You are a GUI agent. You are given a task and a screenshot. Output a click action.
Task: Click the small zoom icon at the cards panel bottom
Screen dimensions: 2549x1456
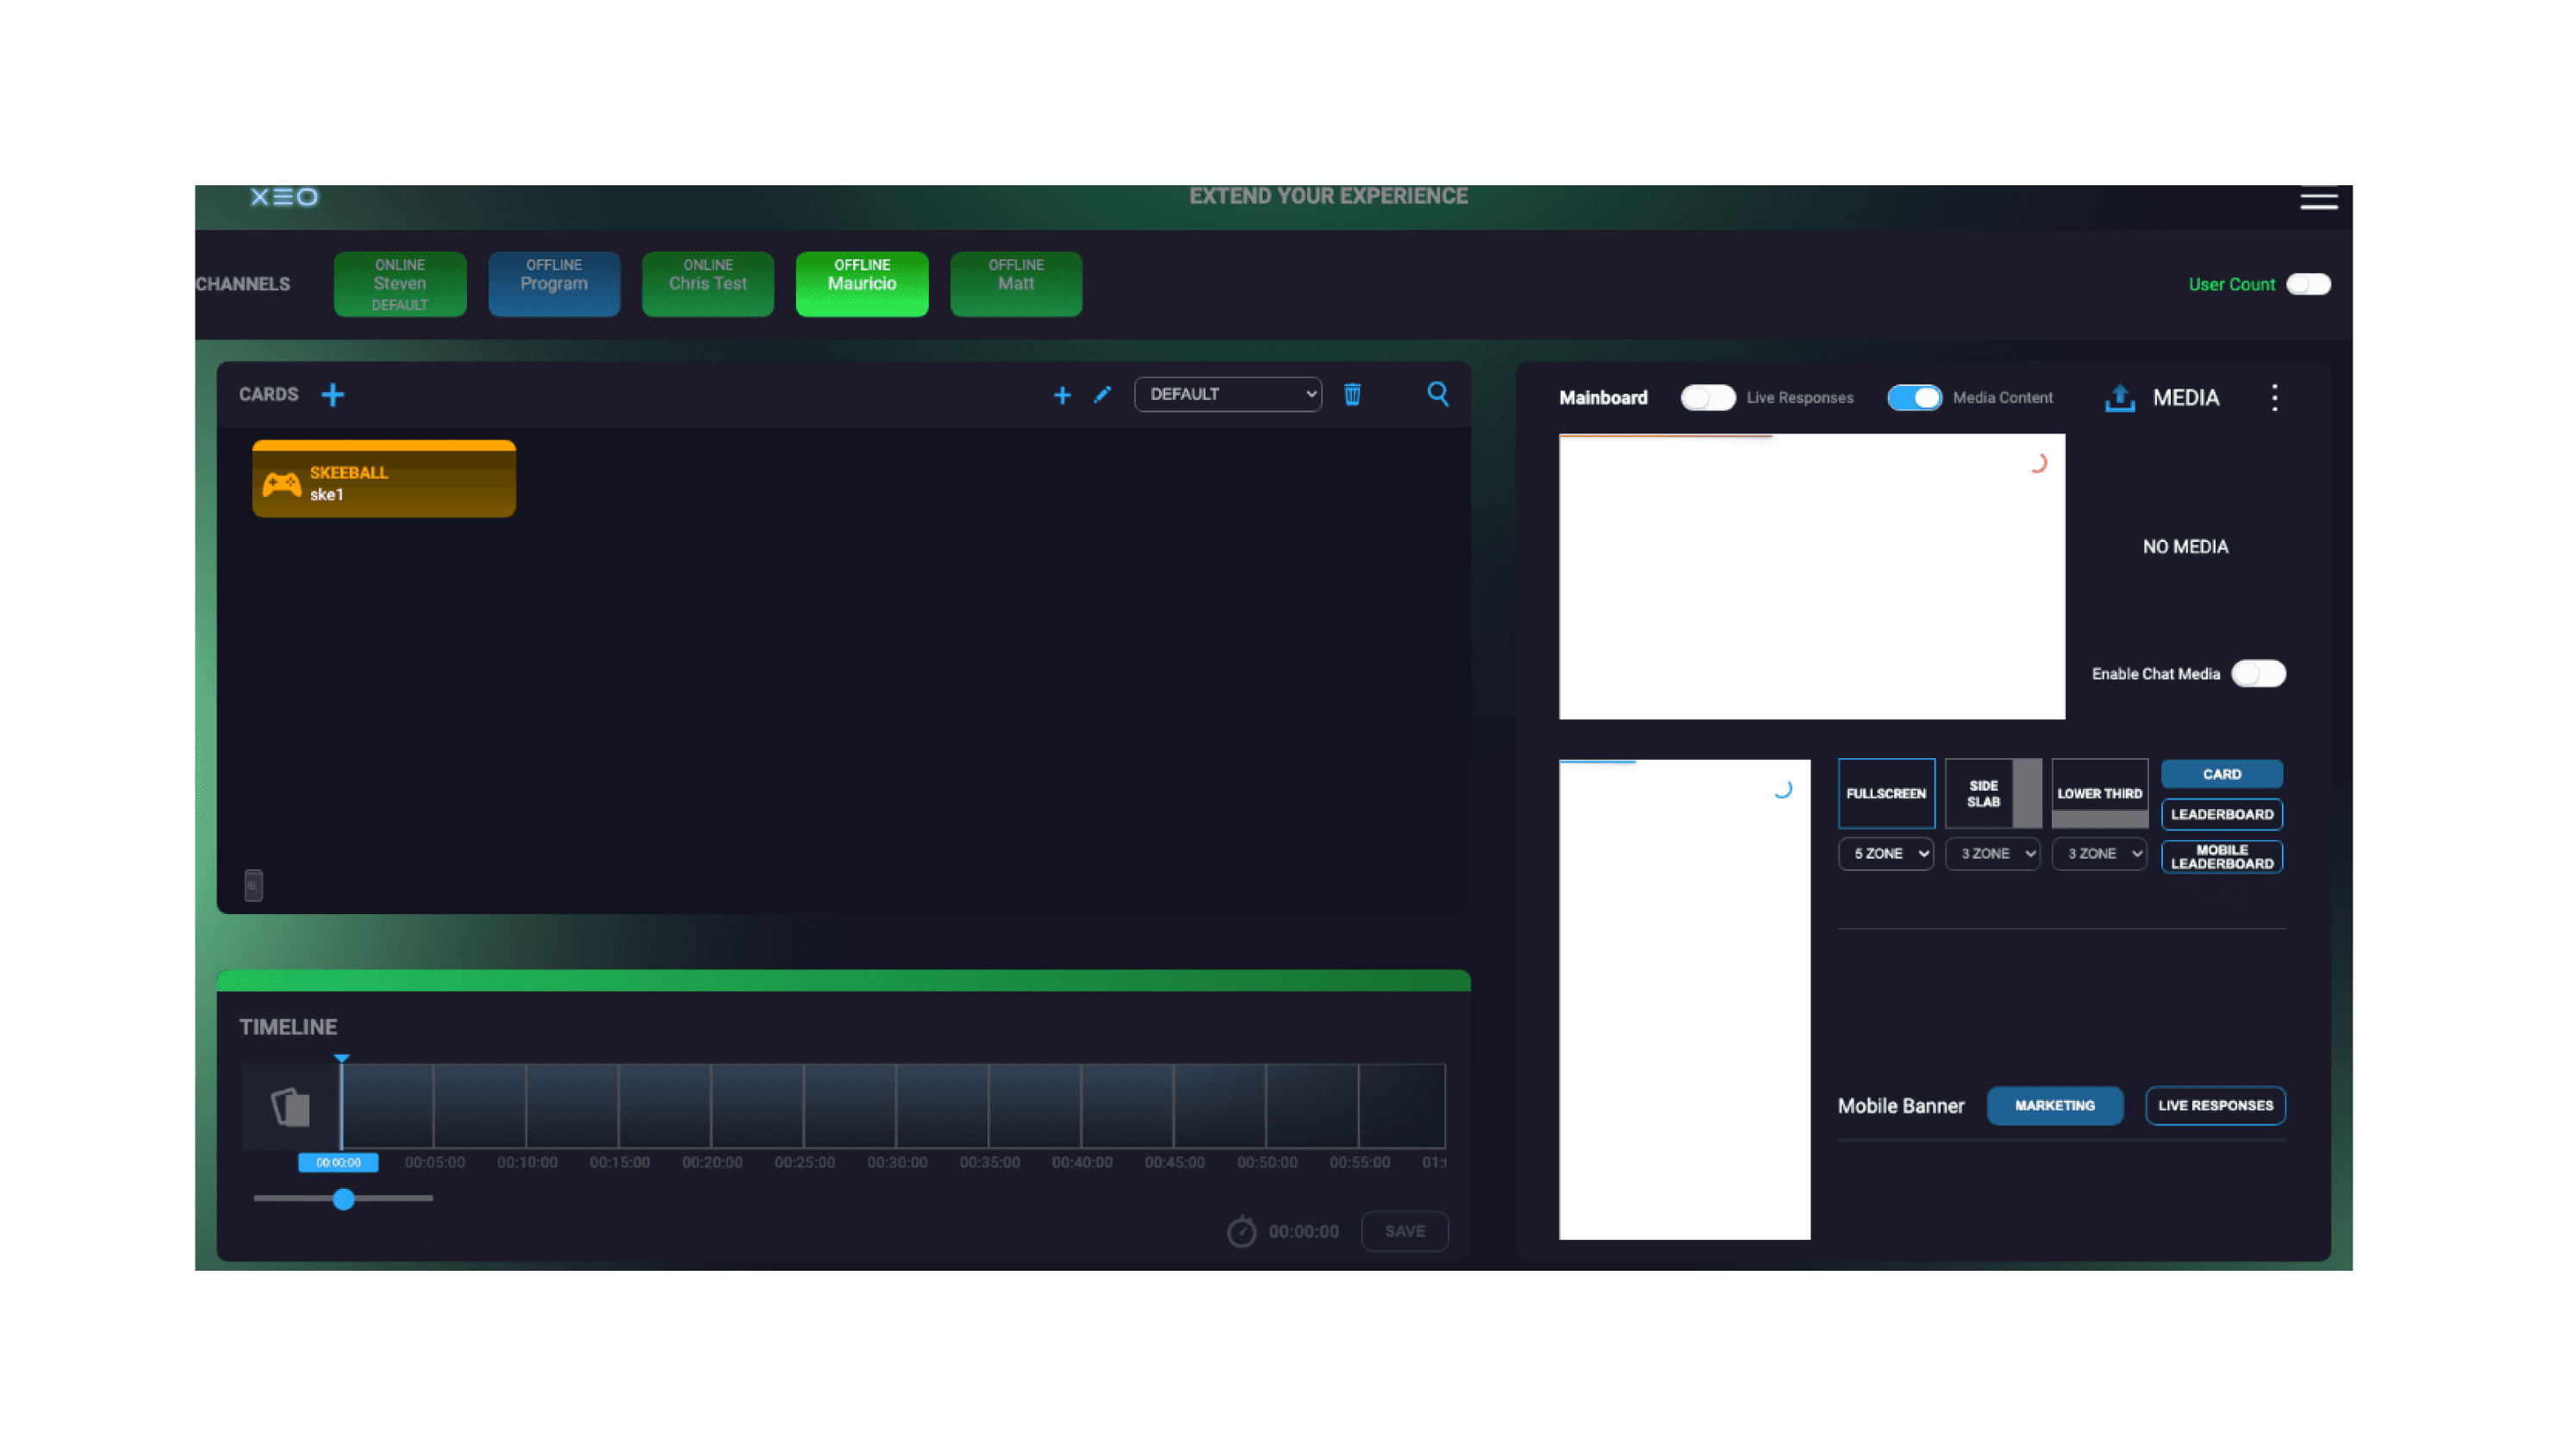click(x=253, y=885)
